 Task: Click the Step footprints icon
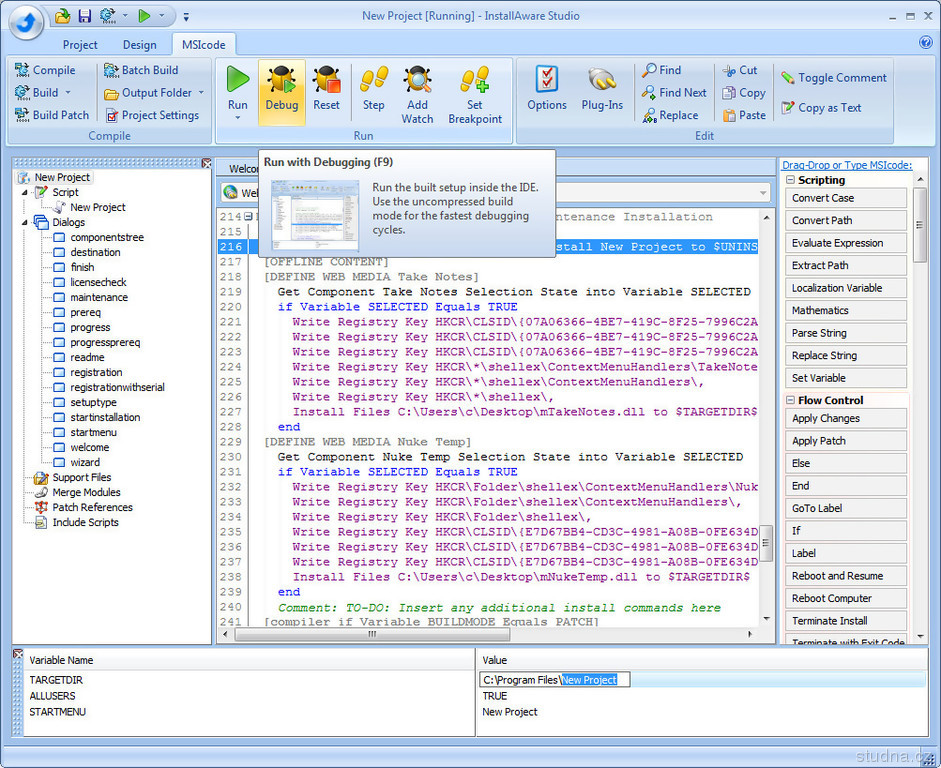pos(373,81)
